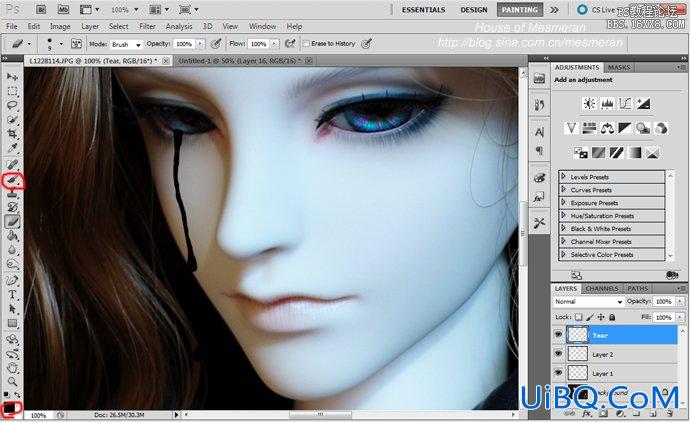Image resolution: width=690 pixels, height=422 pixels.
Task: Switch to the Masks tab
Action: tap(619, 67)
